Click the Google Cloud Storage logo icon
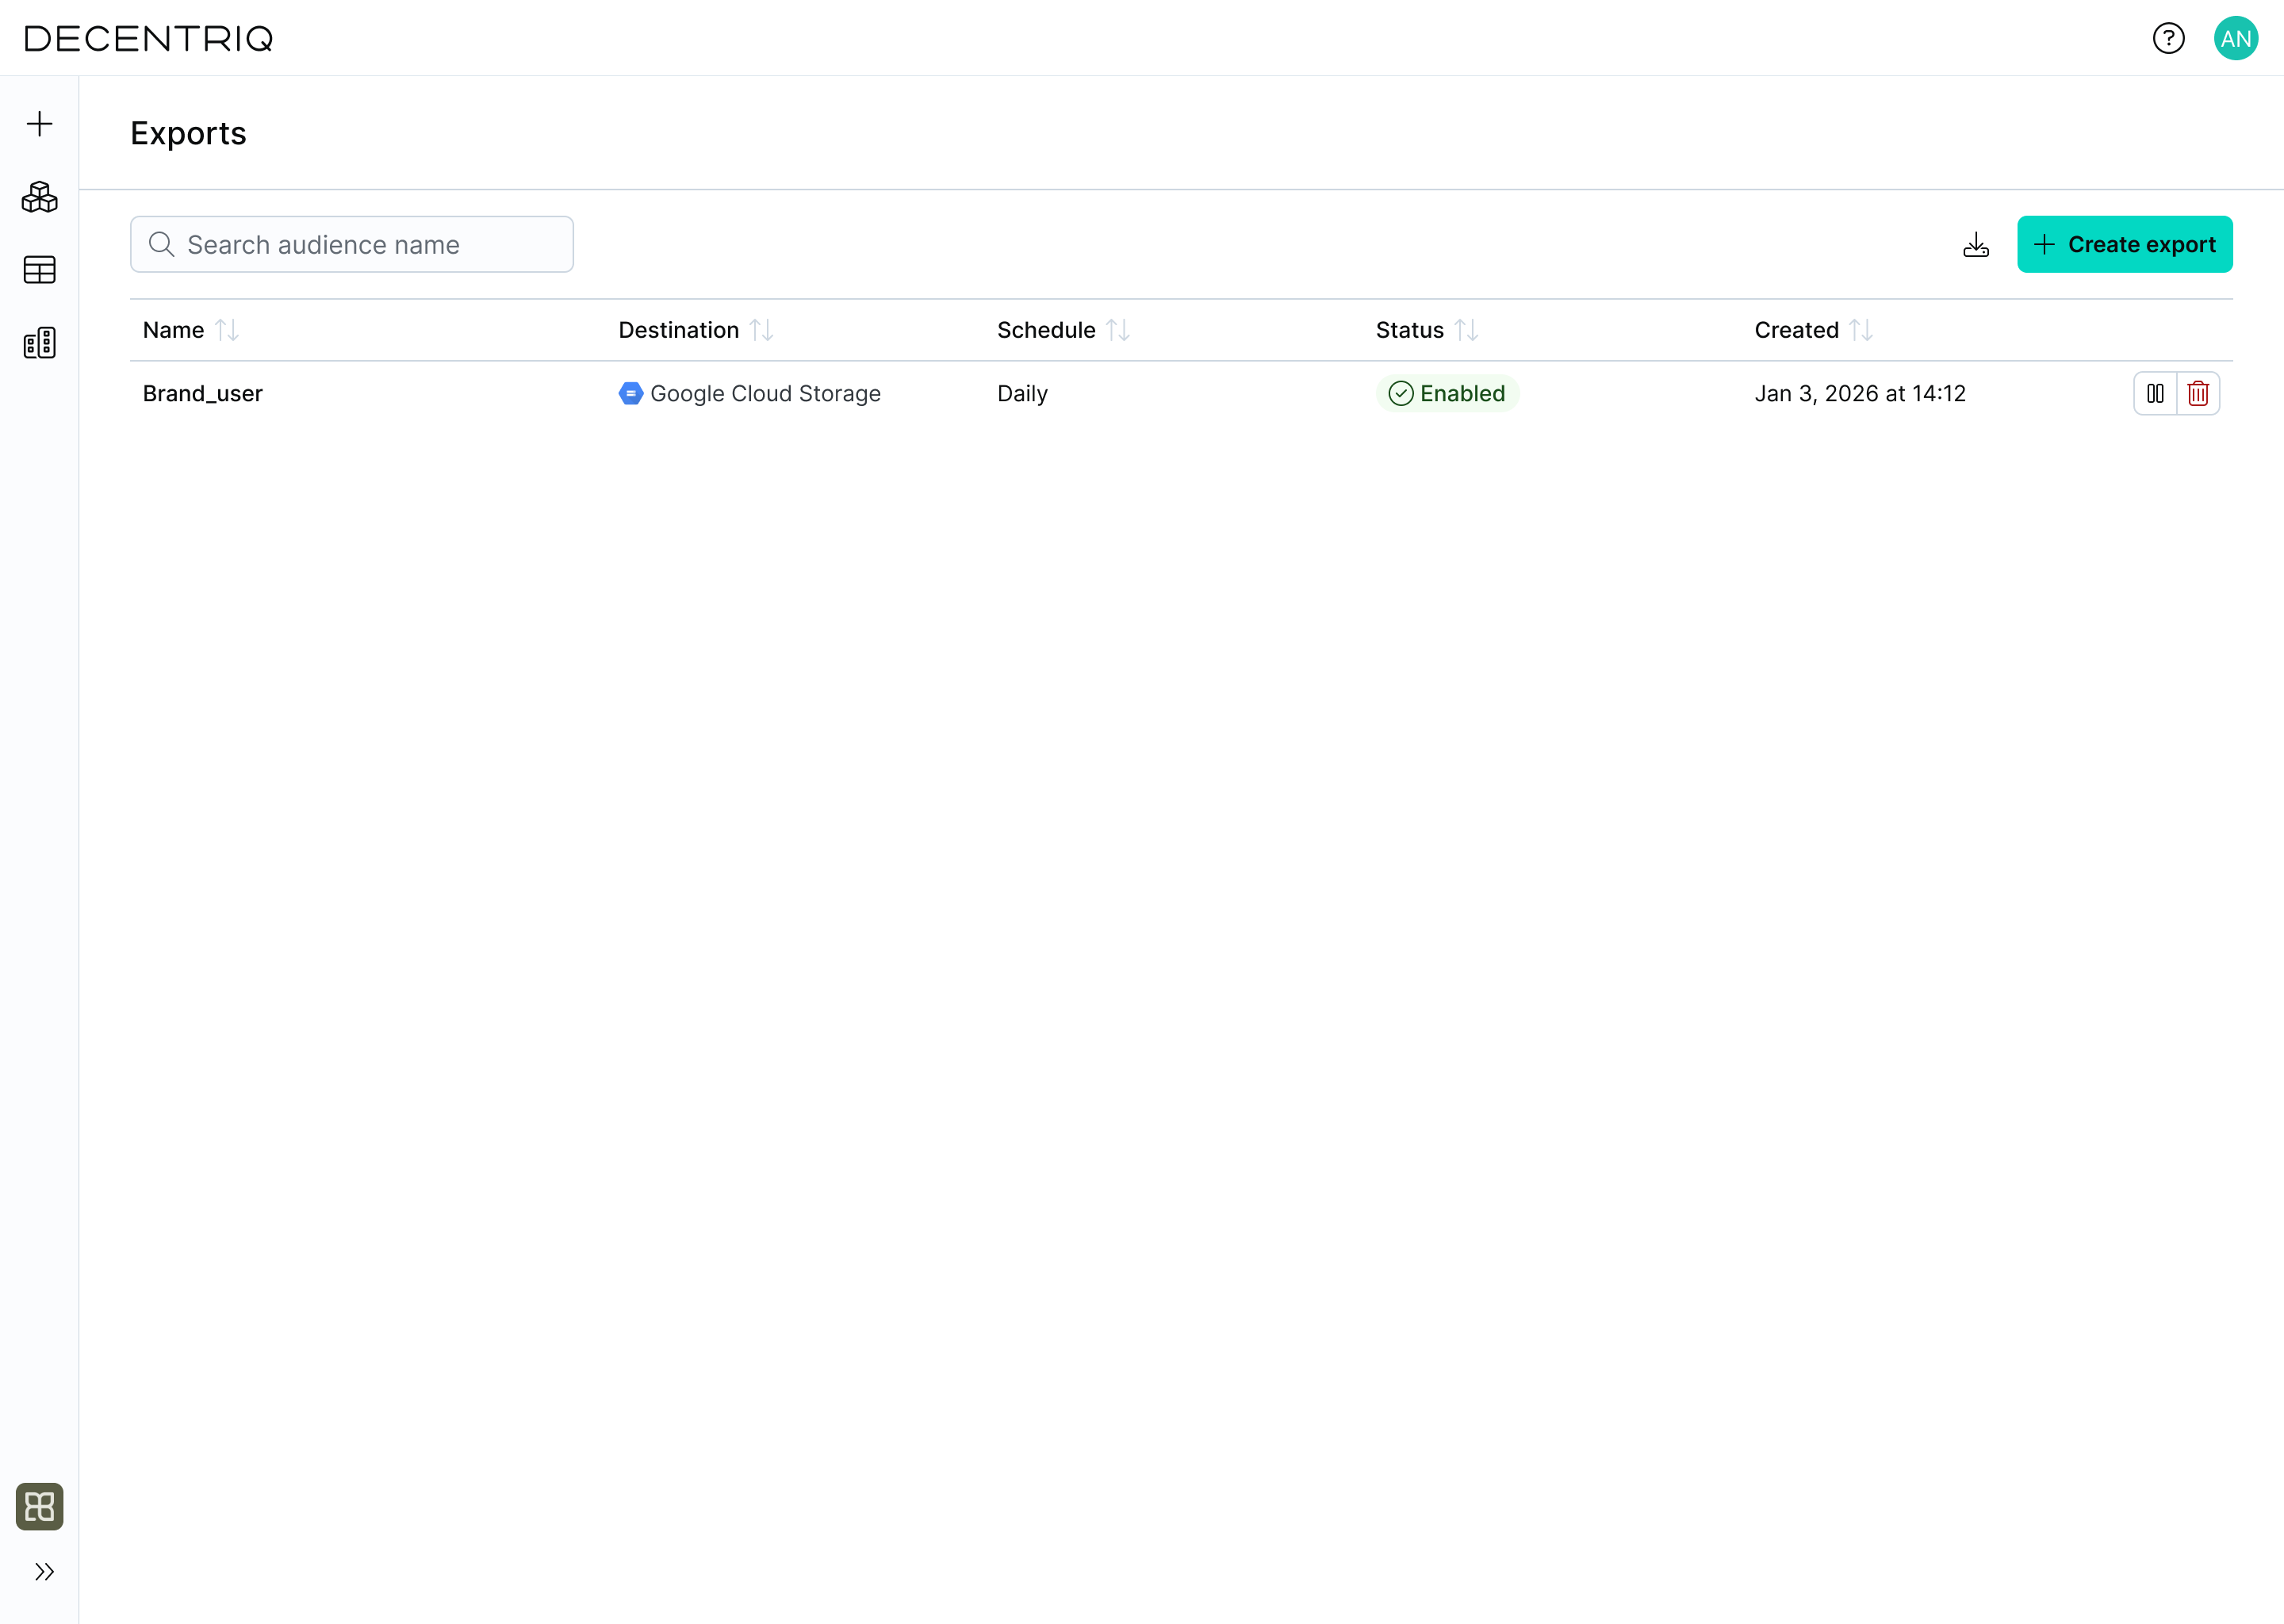 (x=630, y=393)
